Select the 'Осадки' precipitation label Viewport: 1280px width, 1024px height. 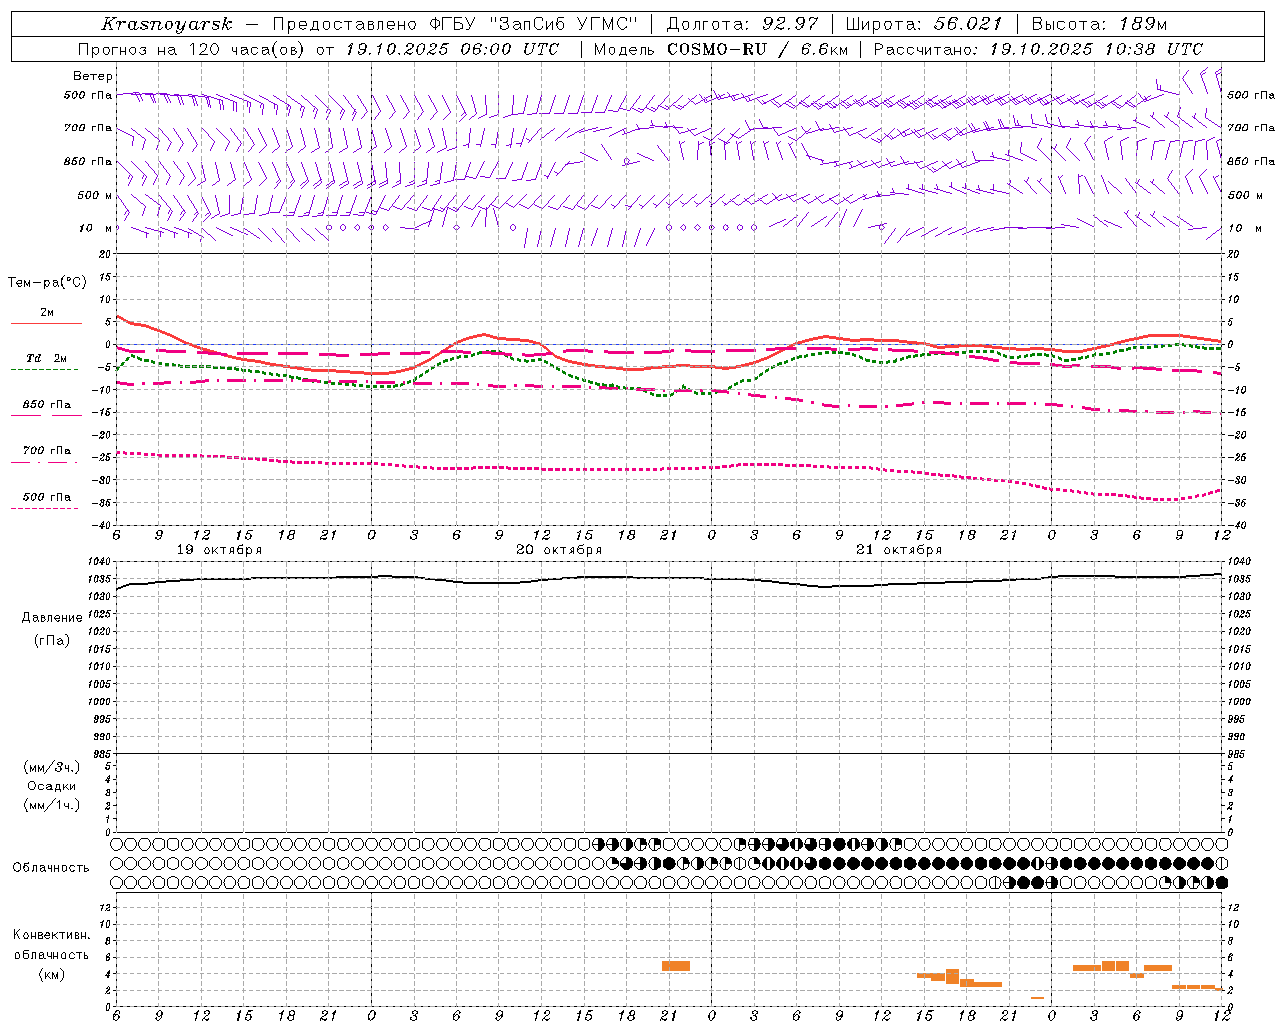(x=52, y=786)
